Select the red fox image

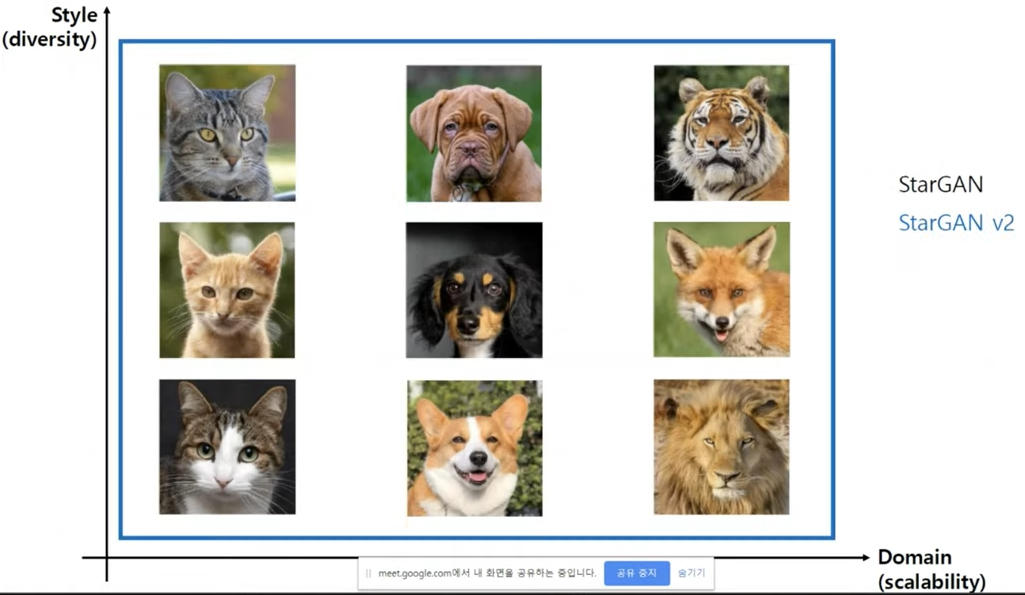[x=722, y=290]
